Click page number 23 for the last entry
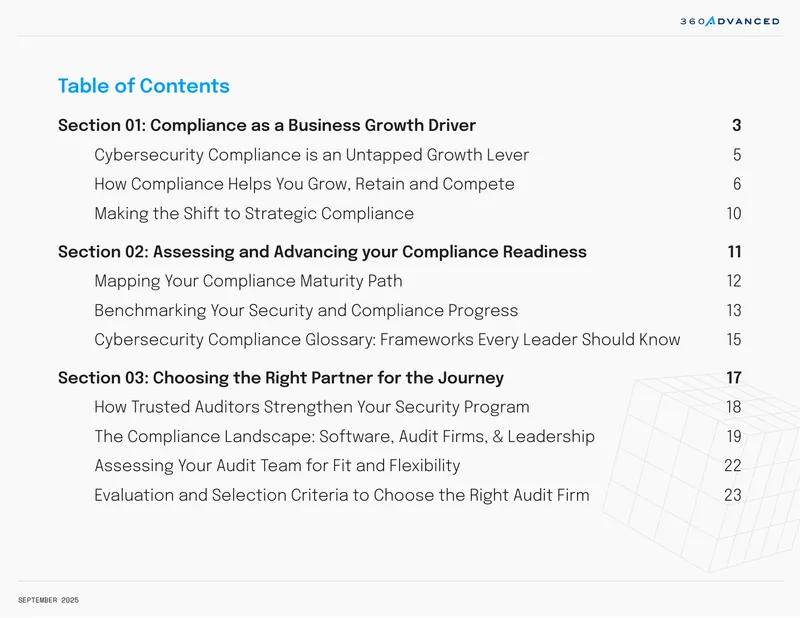Viewport: 800px width, 618px height. 733,495
